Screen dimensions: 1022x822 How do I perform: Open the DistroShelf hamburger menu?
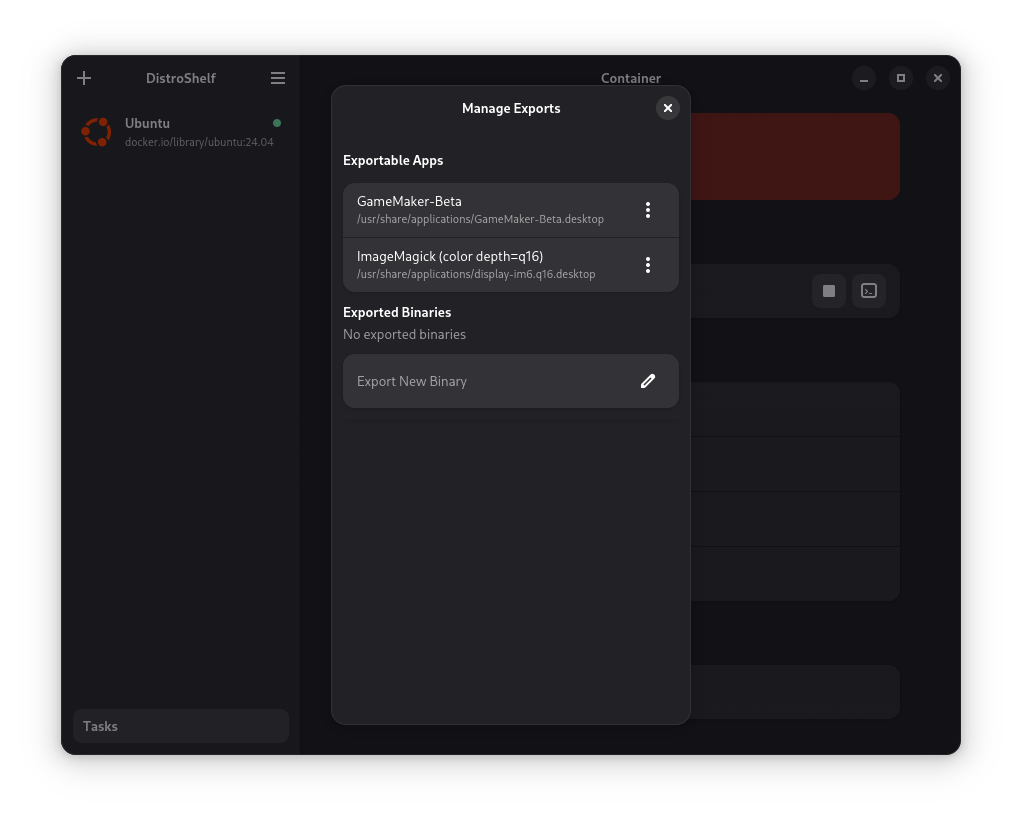pyautogui.click(x=278, y=78)
